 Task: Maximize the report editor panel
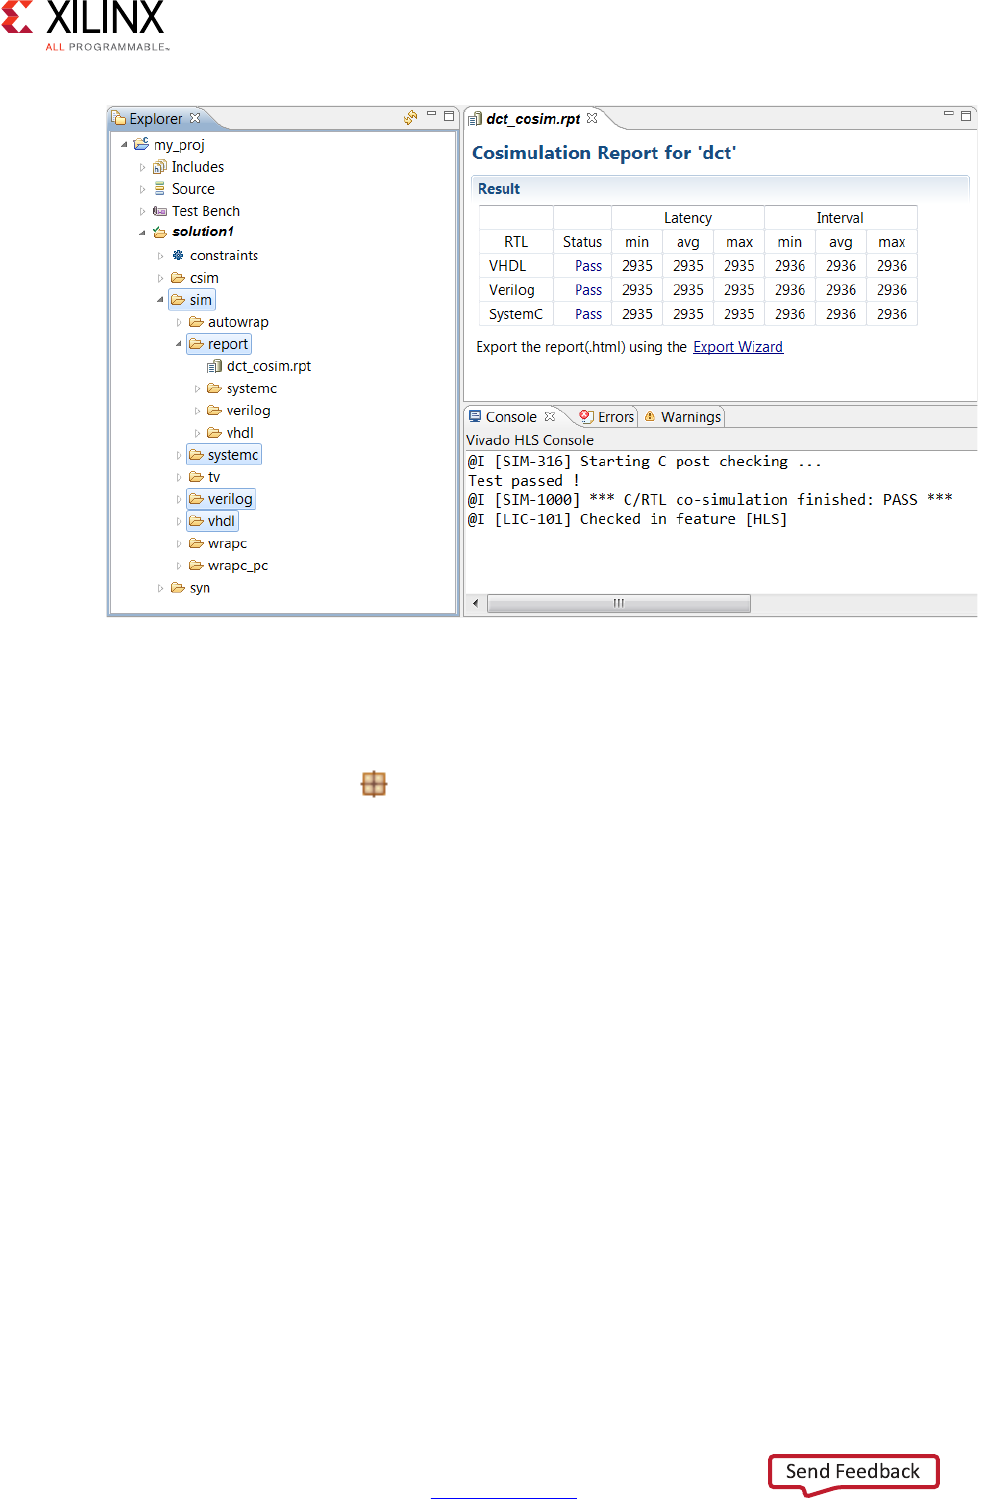(966, 116)
